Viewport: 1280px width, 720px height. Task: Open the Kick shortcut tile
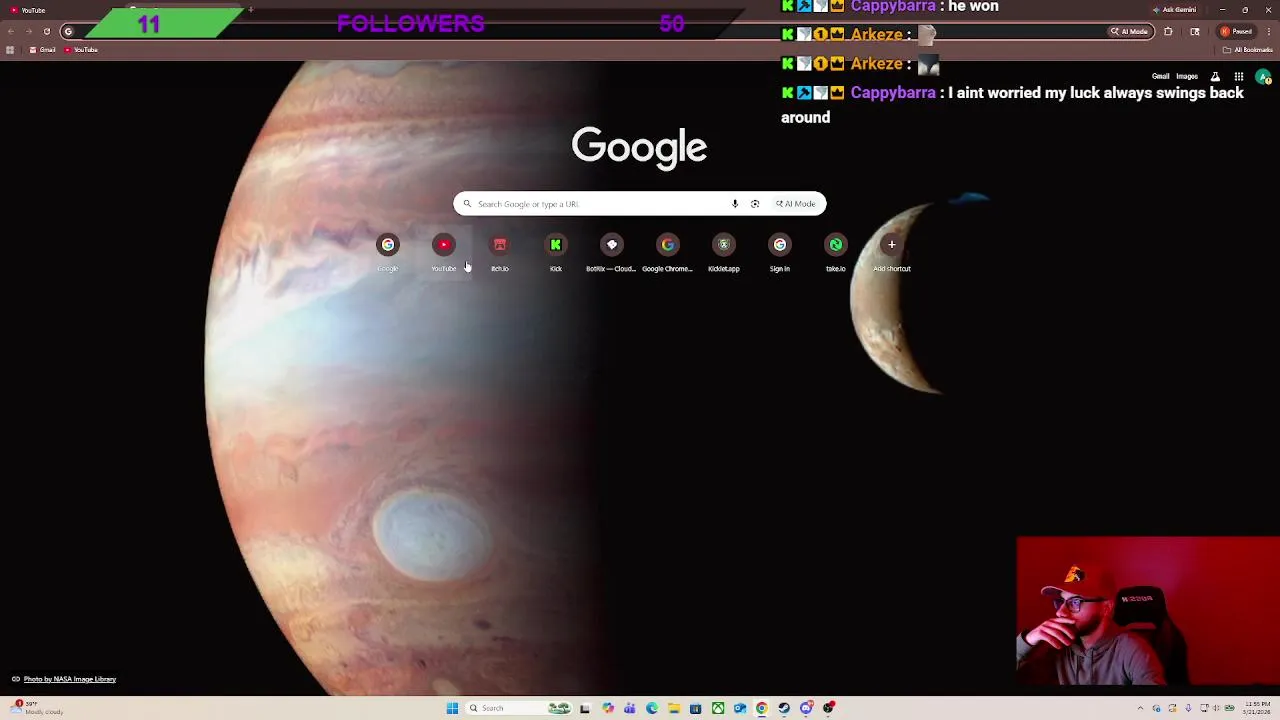click(x=556, y=253)
